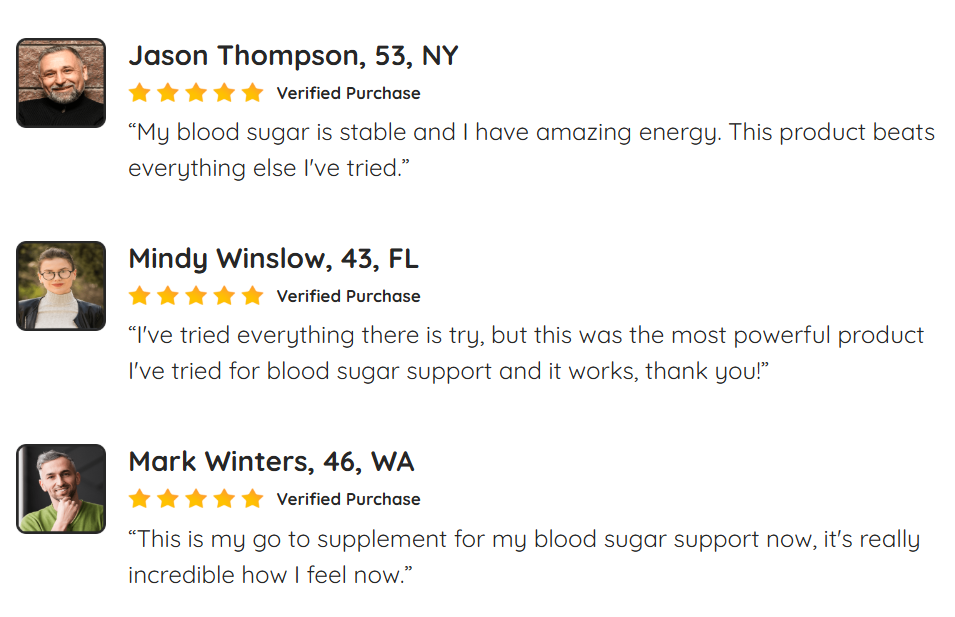Click the fifth star in Mark Winters' rating
Screen dimensions: 955x617
click(252, 499)
